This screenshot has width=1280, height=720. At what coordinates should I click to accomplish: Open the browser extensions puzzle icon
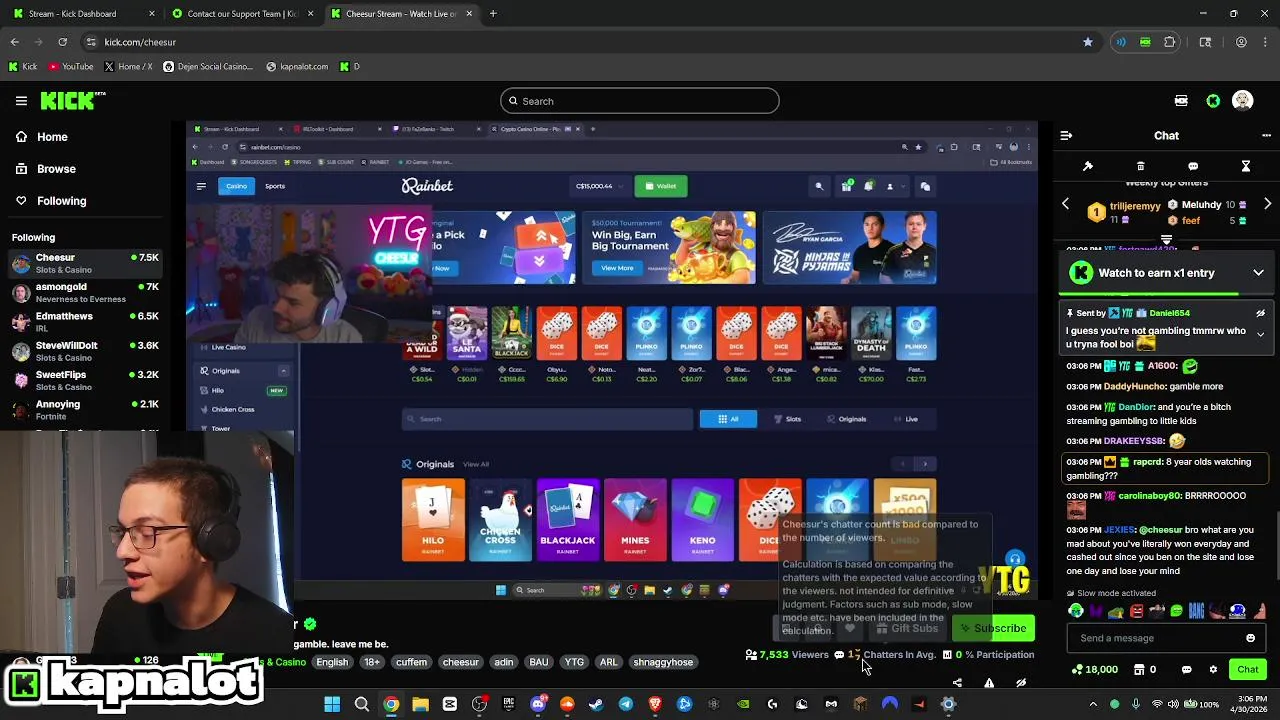[x=1170, y=42]
